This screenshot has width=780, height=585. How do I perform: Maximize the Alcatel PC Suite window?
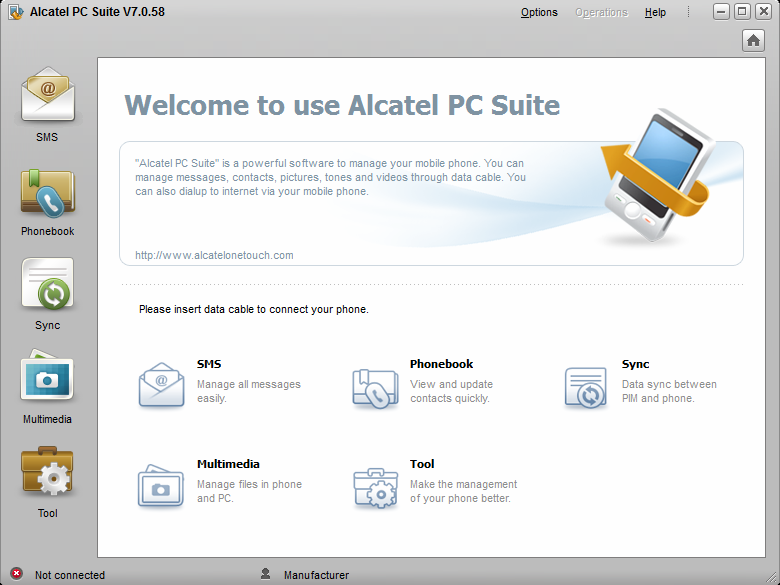click(x=742, y=11)
